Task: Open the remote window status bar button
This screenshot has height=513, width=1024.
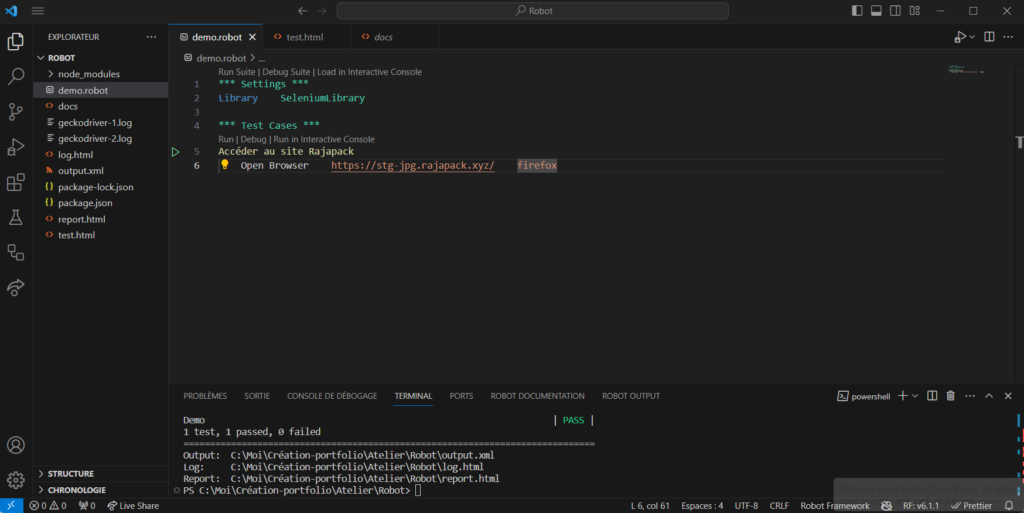Action: pyautogui.click(x=11, y=505)
